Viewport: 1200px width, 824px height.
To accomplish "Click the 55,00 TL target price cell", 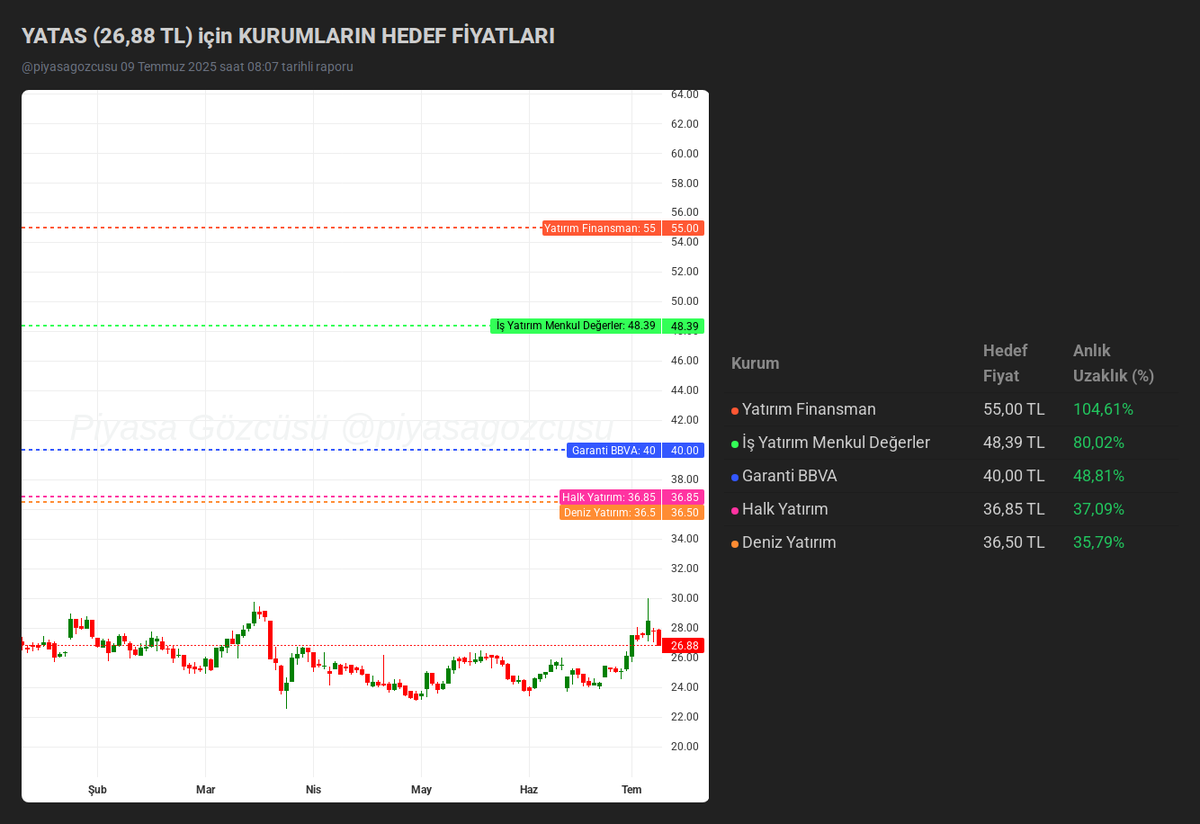I will 1014,409.
